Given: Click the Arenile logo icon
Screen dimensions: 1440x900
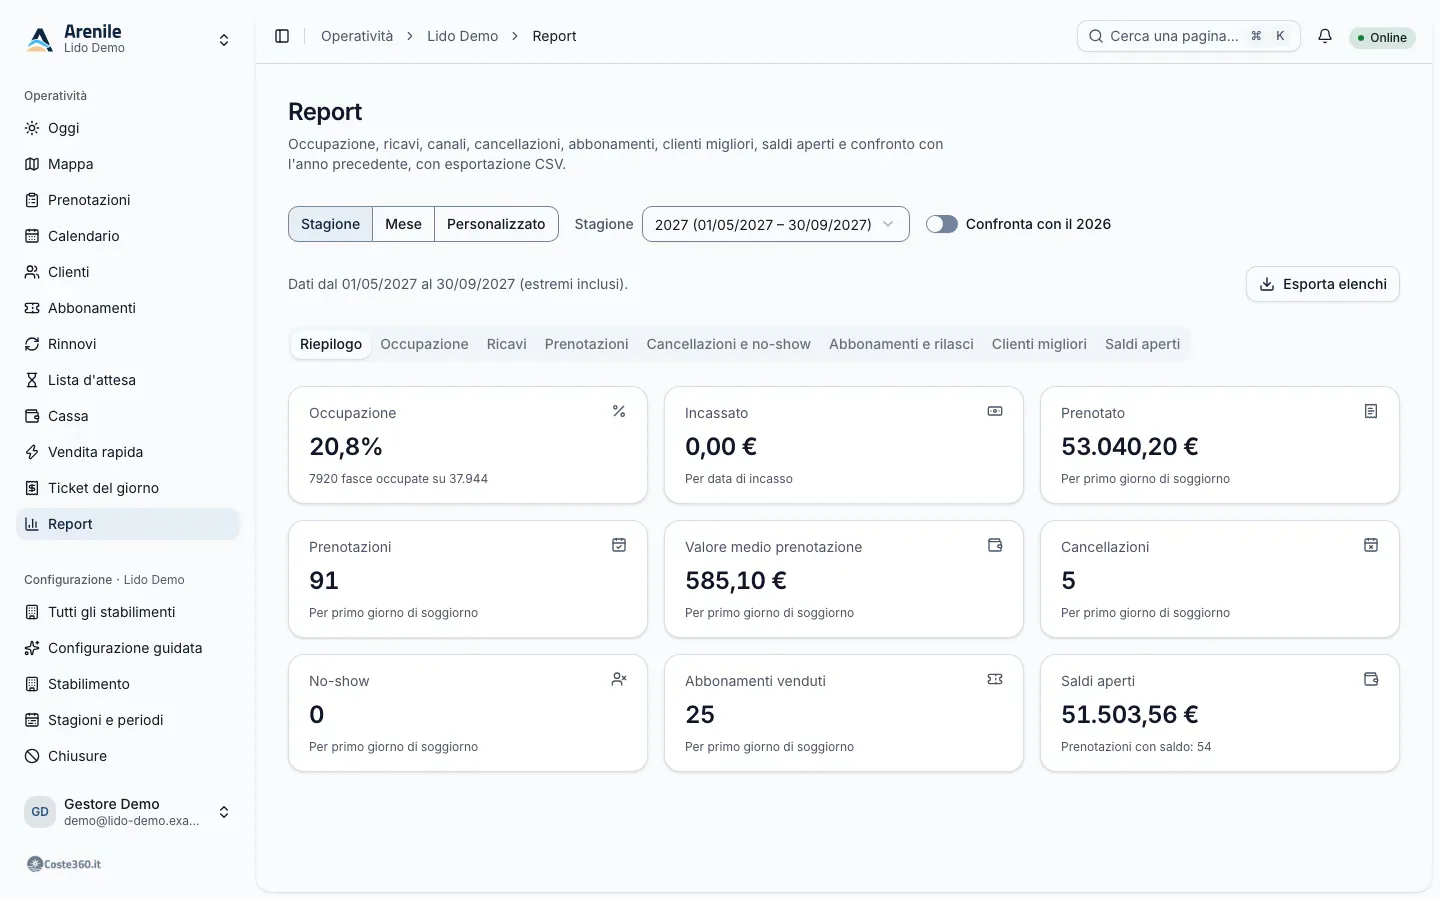Looking at the screenshot, I should 40,39.
